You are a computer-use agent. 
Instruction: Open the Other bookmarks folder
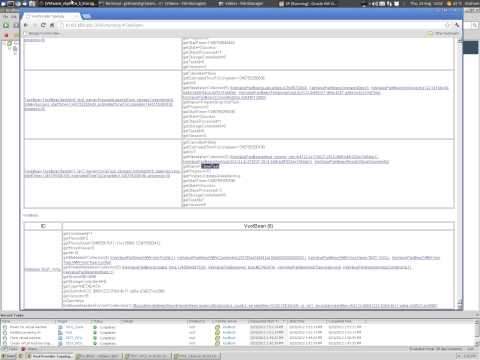tap(443, 33)
